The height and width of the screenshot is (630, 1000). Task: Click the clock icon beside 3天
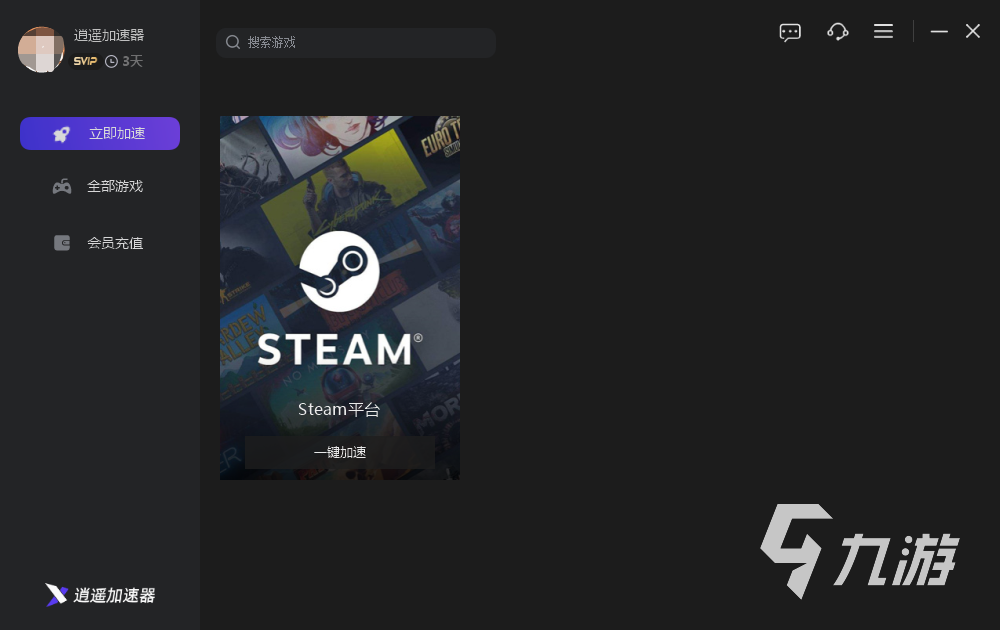pos(111,61)
